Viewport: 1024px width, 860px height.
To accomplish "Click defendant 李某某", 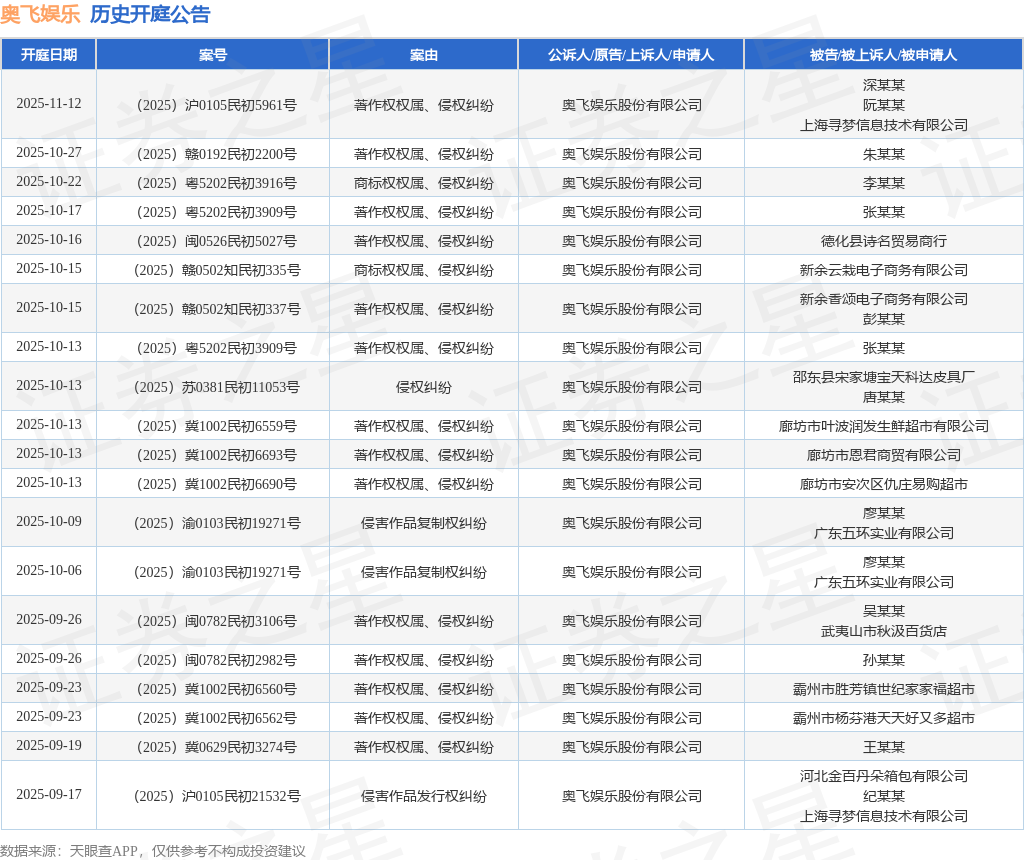I will 884,183.
